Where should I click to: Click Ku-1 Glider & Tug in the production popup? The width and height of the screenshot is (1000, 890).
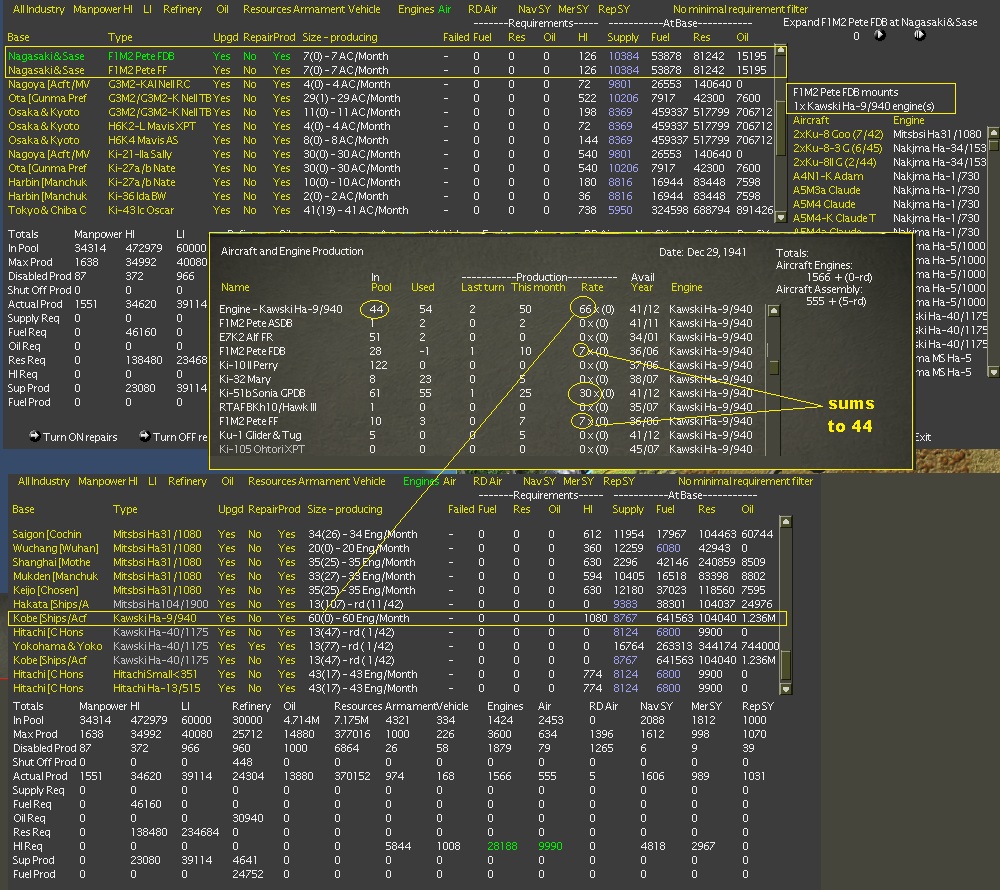point(260,435)
